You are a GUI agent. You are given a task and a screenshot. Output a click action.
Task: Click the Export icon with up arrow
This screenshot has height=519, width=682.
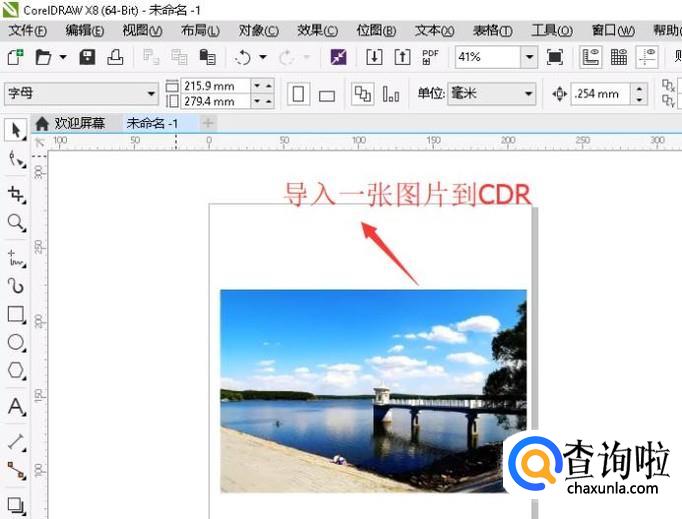tap(402, 57)
